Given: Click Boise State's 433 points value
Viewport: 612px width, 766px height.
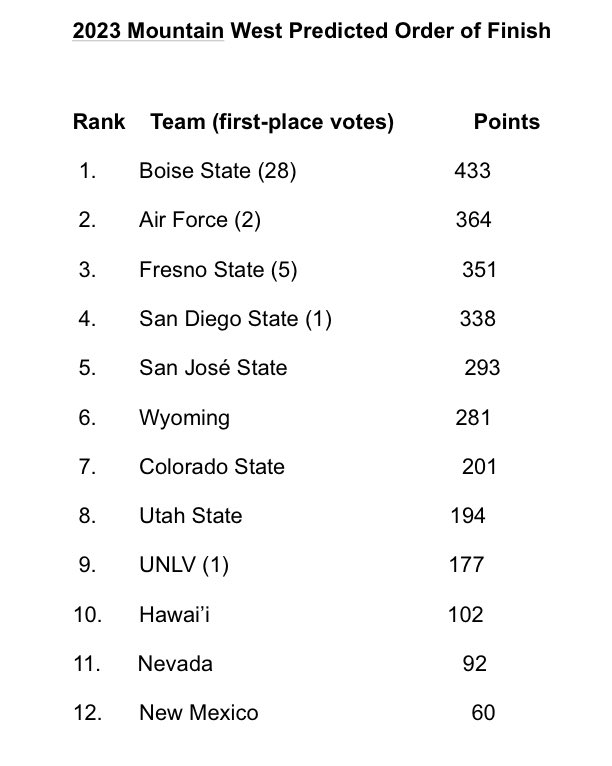Looking at the screenshot, I should click(472, 171).
